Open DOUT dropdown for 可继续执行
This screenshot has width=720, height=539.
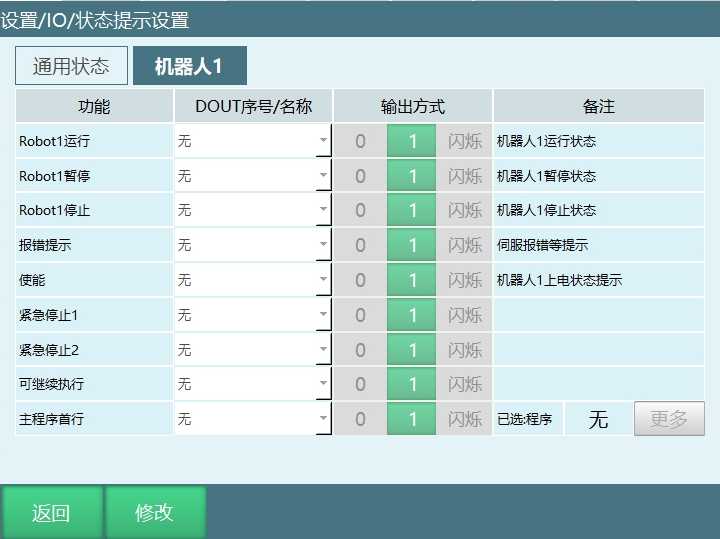point(253,384)
